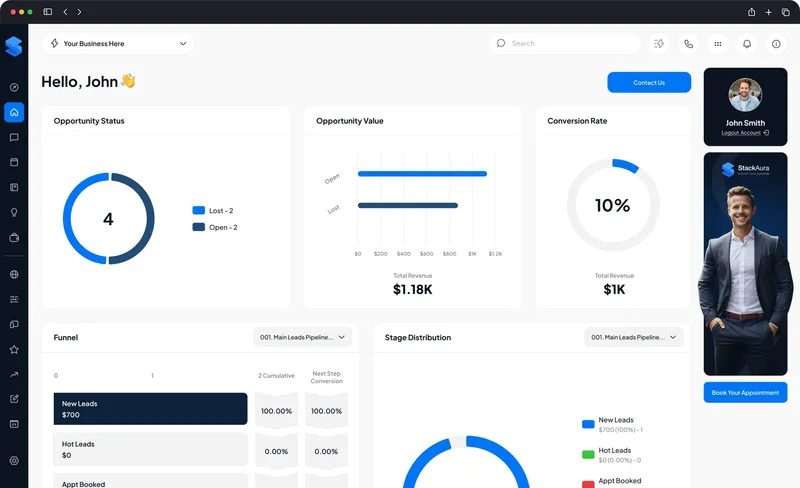The width and height of the screenshot is (800, 488).
Task: Open the notifications bell icon
Action: 747,44
